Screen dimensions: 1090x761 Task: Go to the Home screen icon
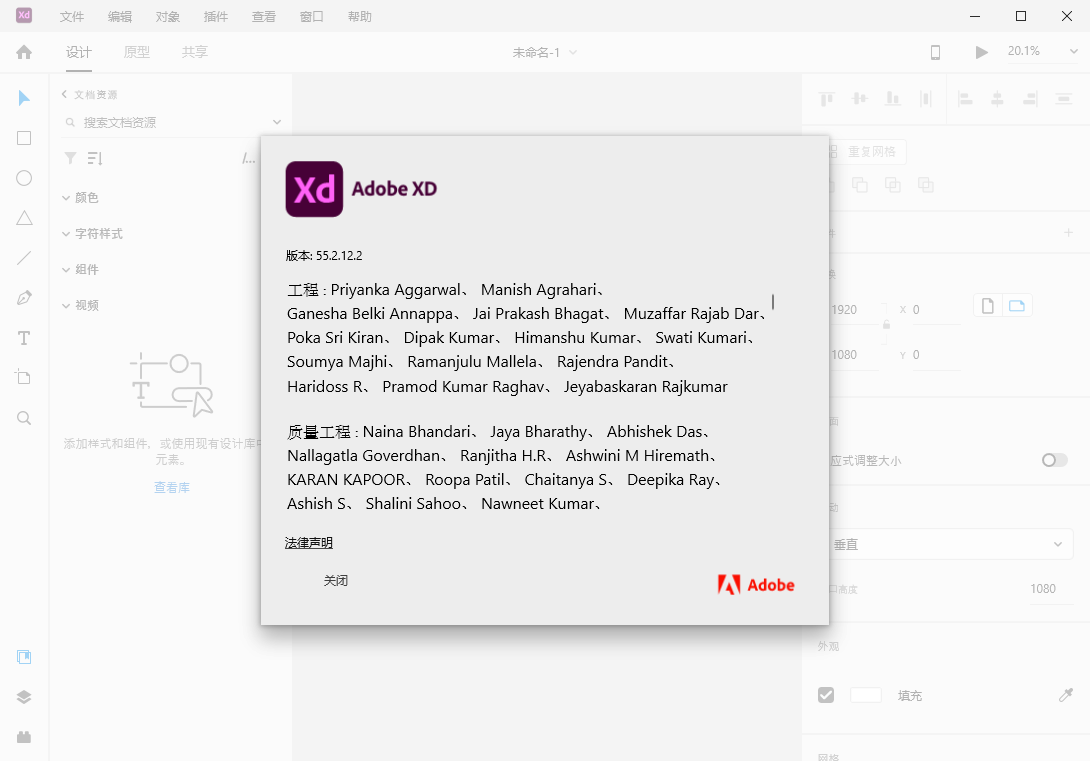(x=24, y=52)
